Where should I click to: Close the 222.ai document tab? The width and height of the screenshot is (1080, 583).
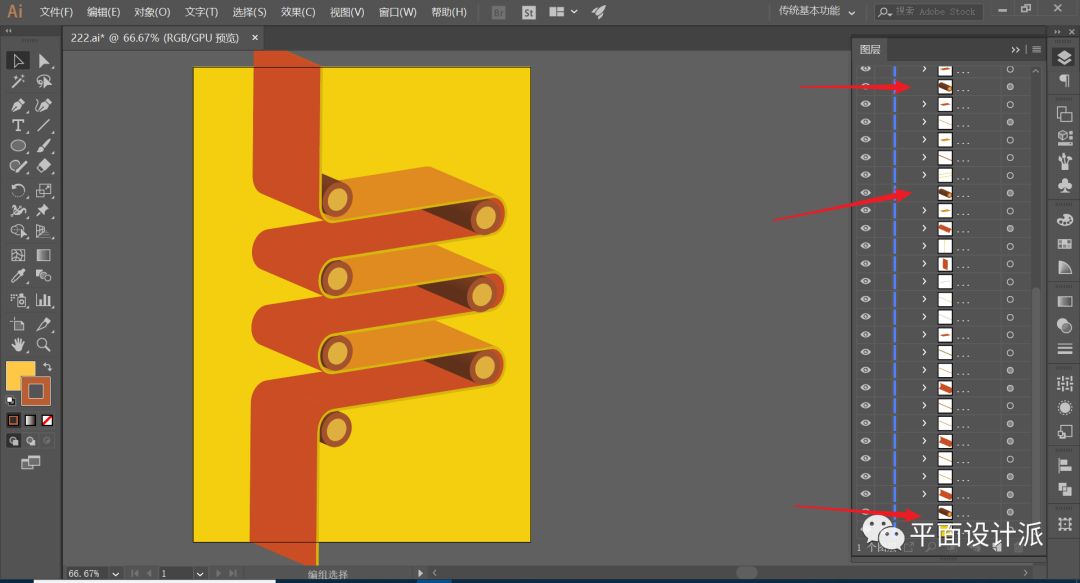[x=254, y=37]
